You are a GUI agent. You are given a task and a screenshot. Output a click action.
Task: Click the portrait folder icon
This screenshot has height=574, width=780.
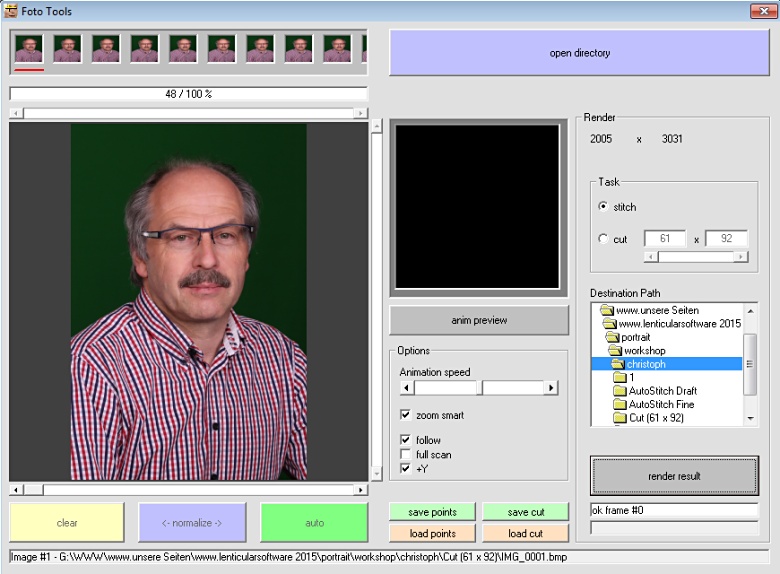[612, 337]
